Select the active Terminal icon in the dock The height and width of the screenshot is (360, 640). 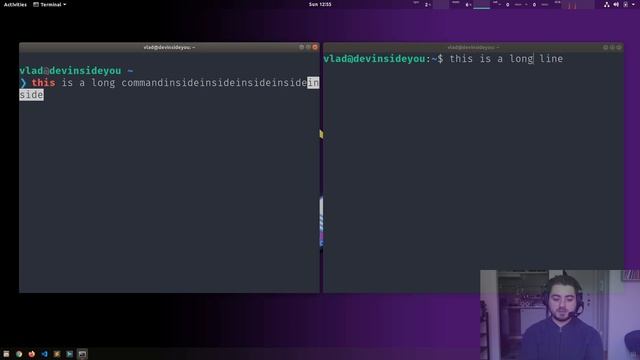(82, 354)
